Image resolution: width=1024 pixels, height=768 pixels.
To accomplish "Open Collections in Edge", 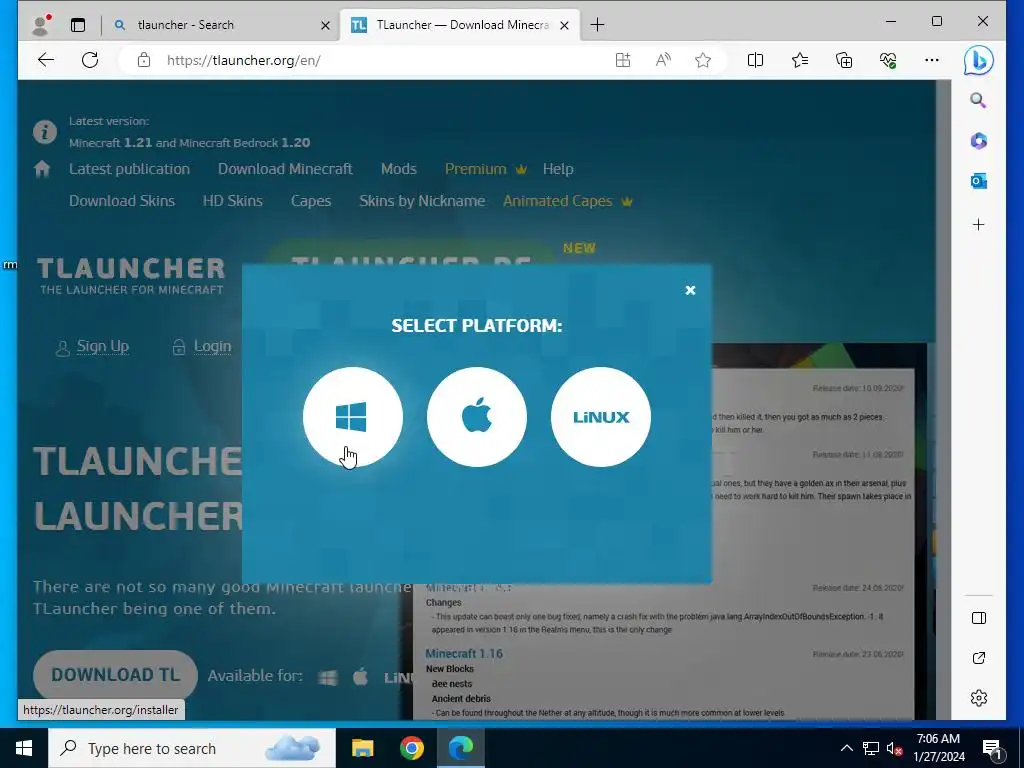I will pyautogui.click(x=844, y=60).
